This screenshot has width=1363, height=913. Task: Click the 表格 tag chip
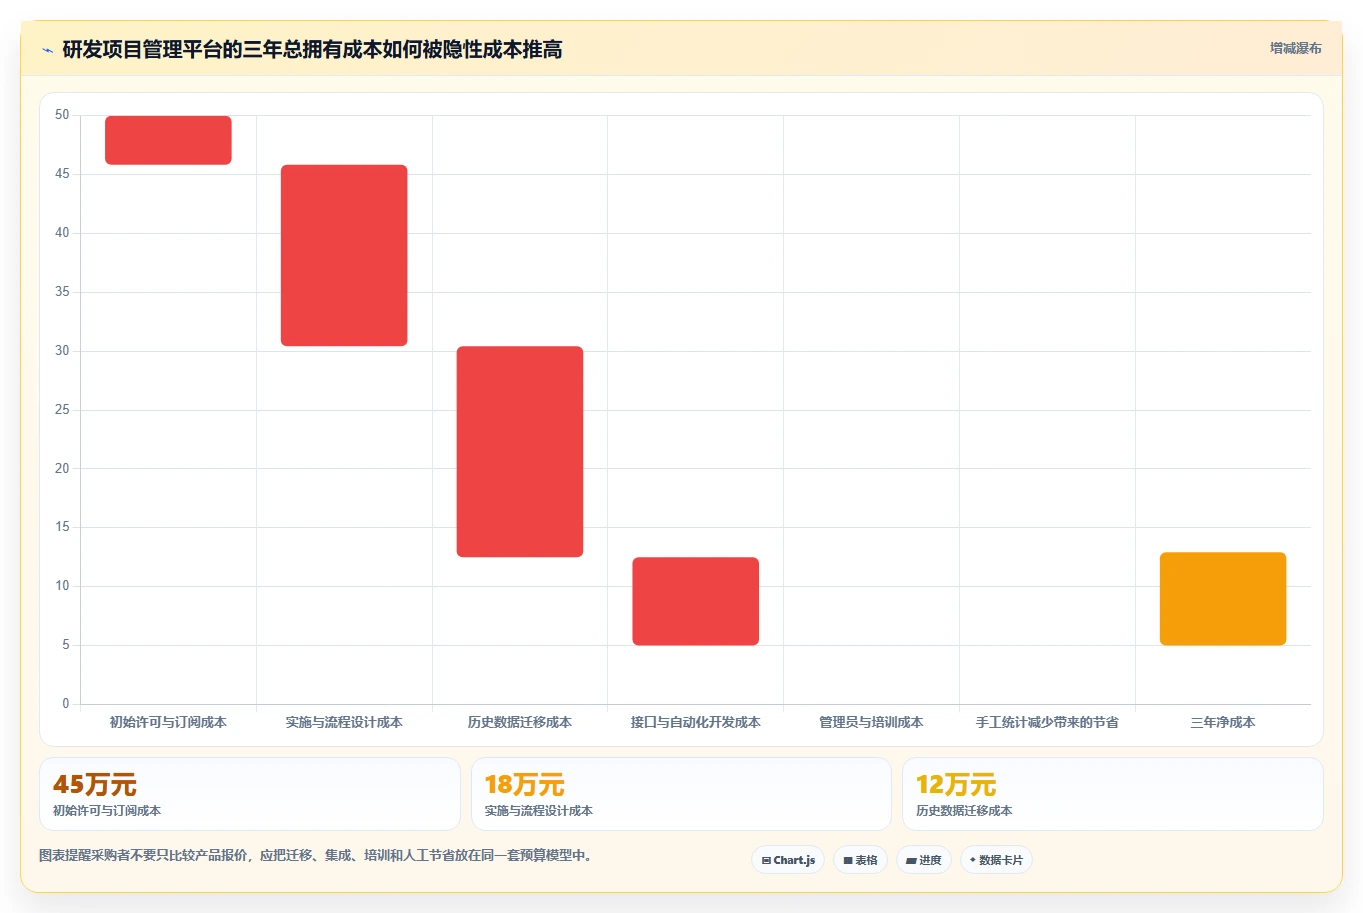coord(860,860)
